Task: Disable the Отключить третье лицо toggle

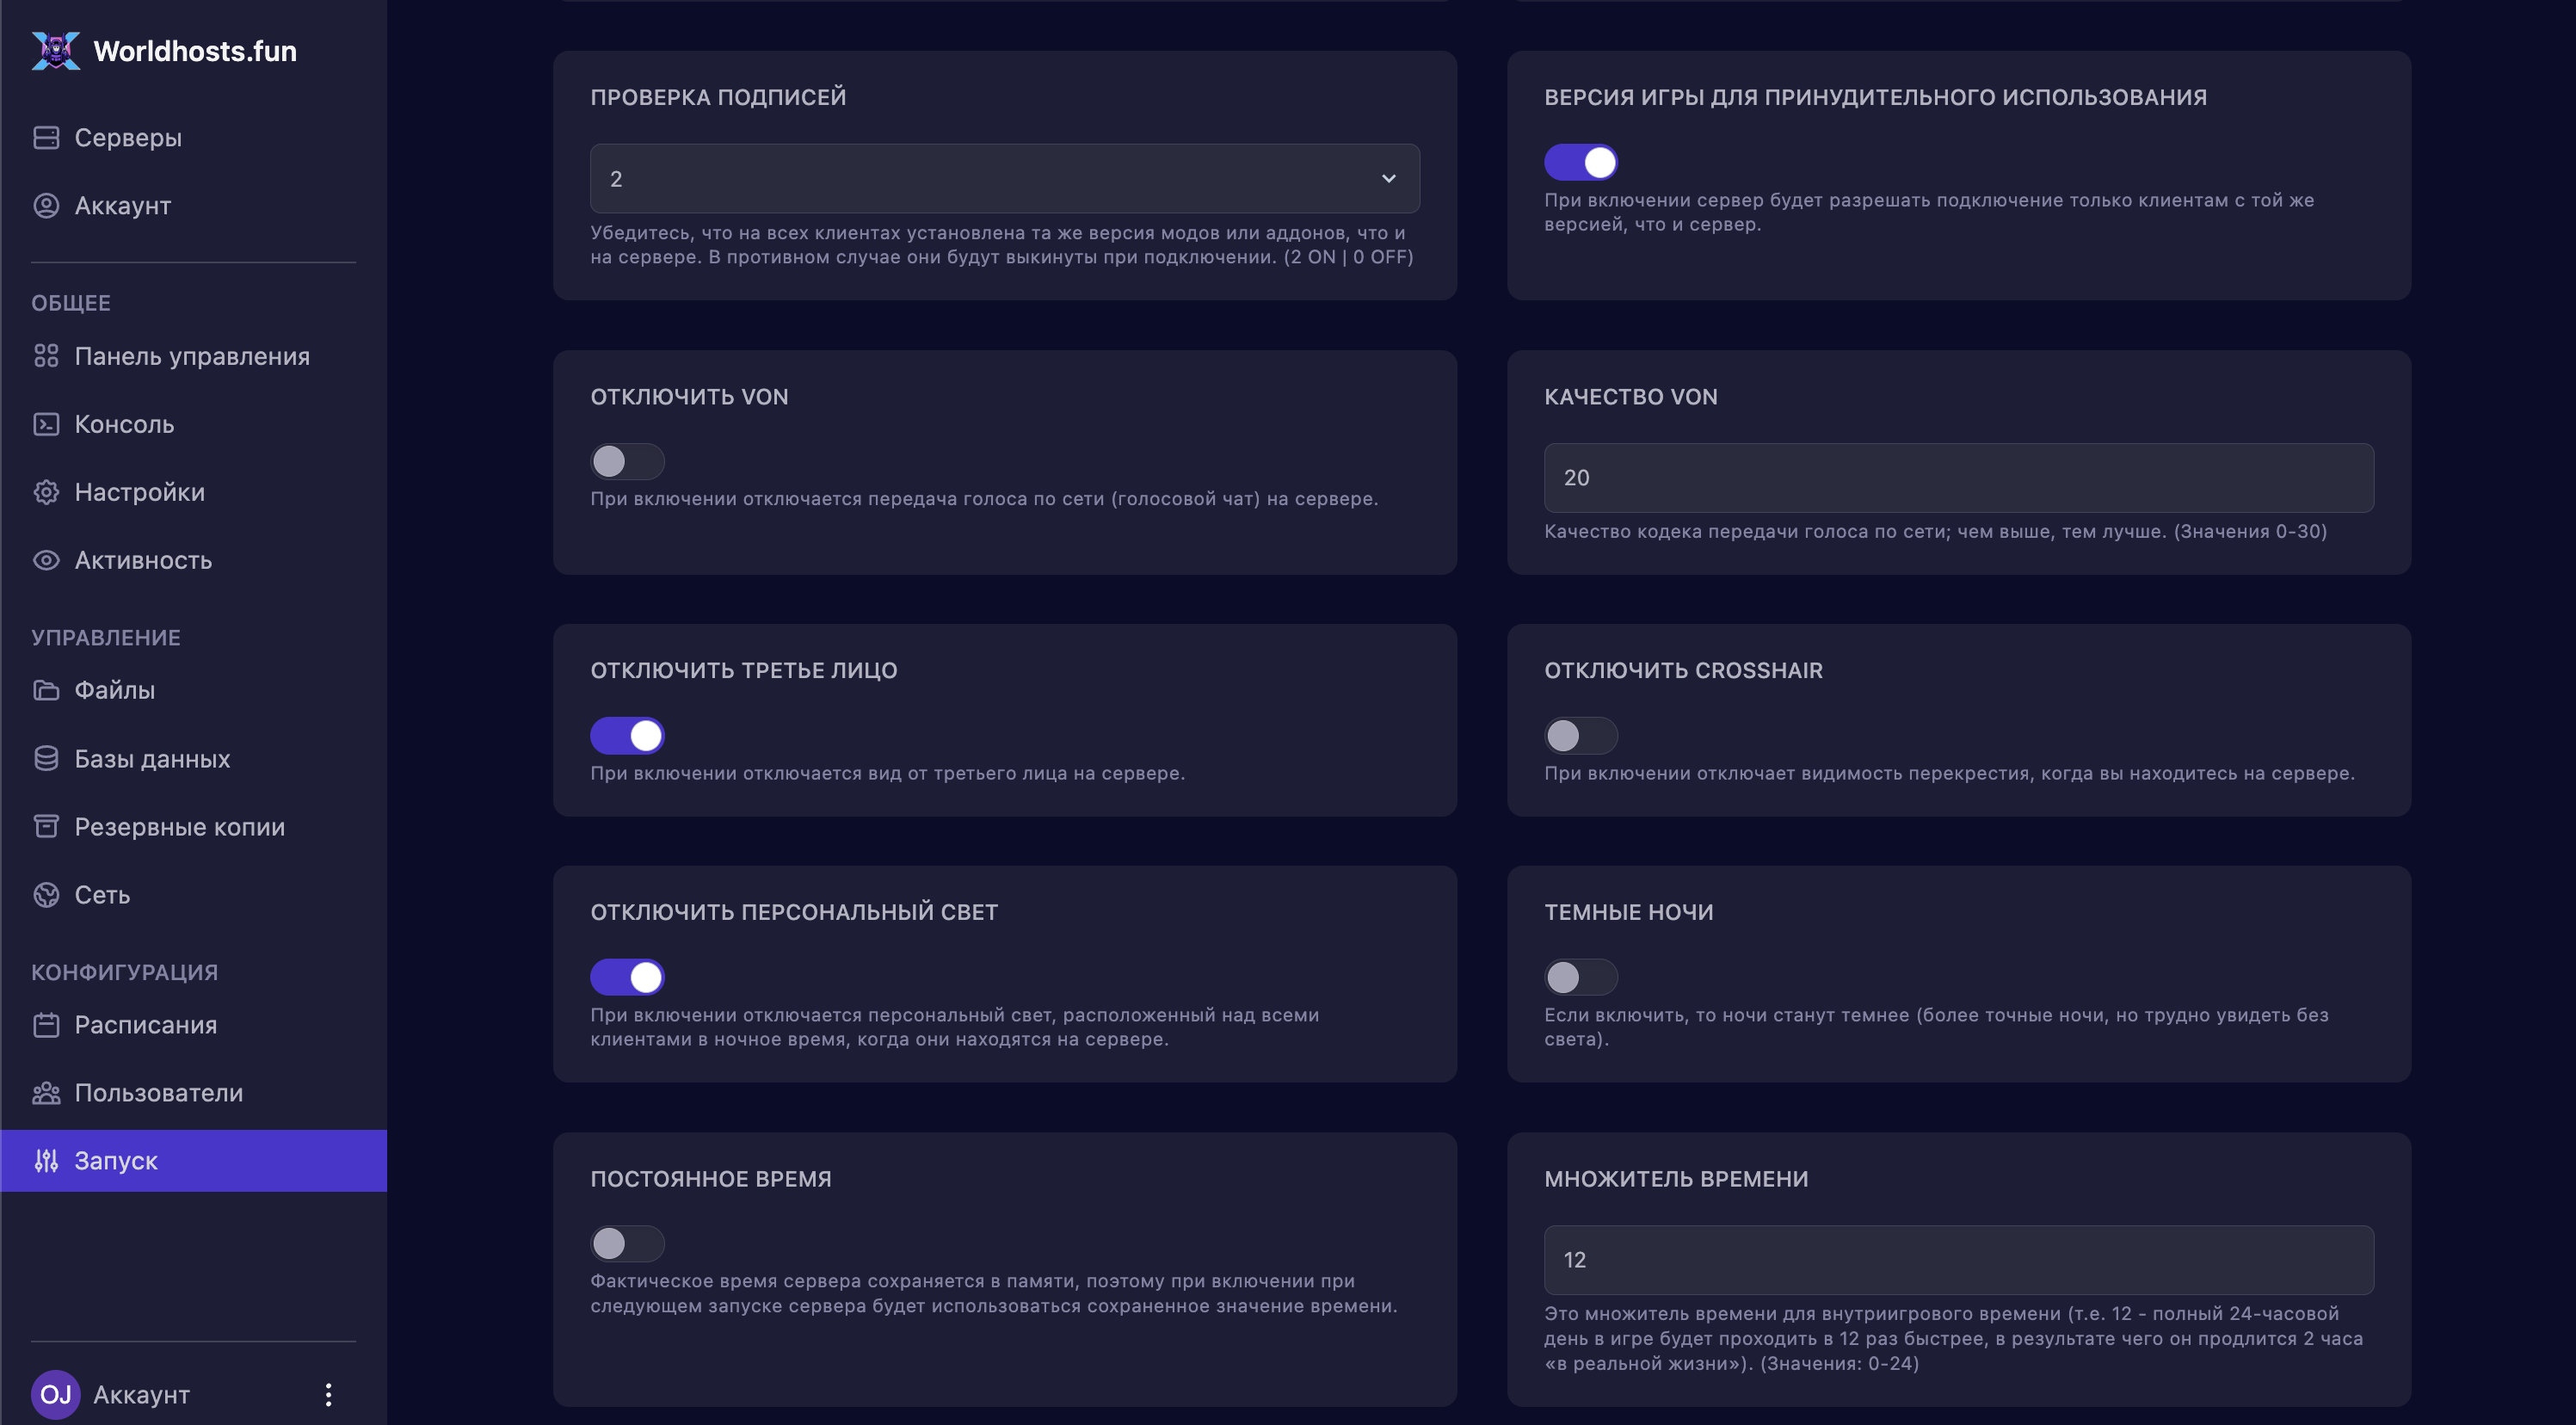Action: [x=627, y=736]
